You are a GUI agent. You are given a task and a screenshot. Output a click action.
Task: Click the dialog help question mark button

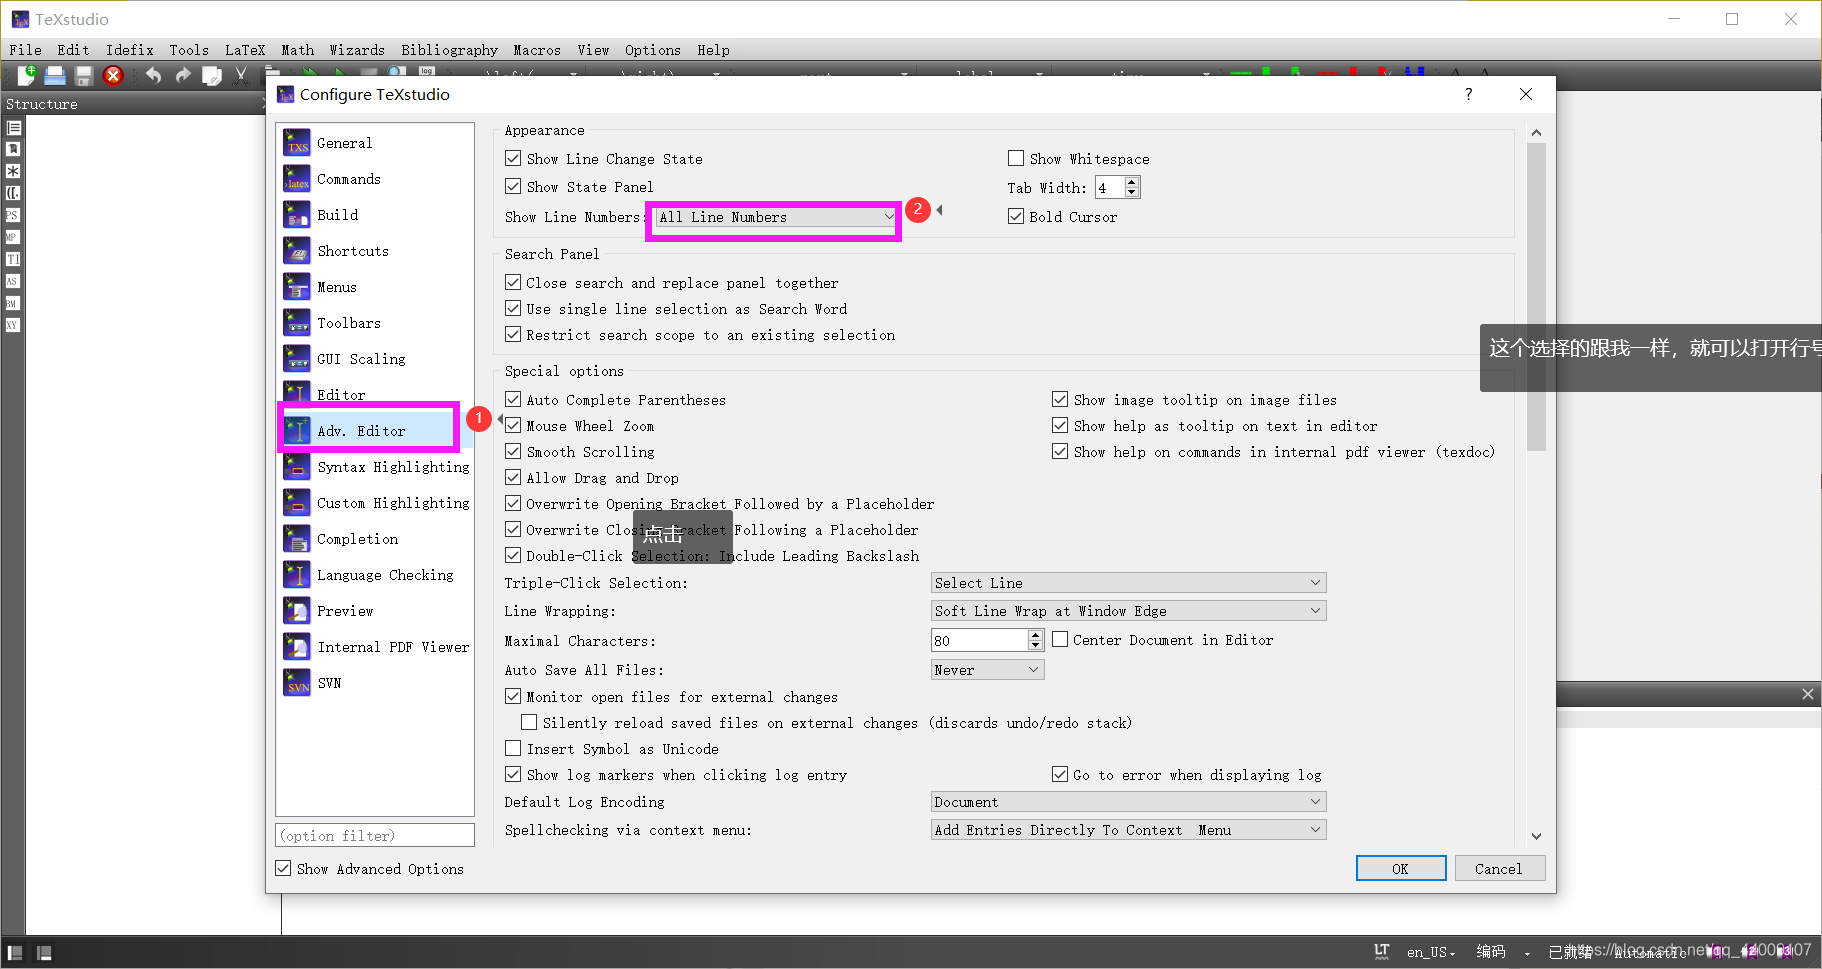[x=1468, y=94]
